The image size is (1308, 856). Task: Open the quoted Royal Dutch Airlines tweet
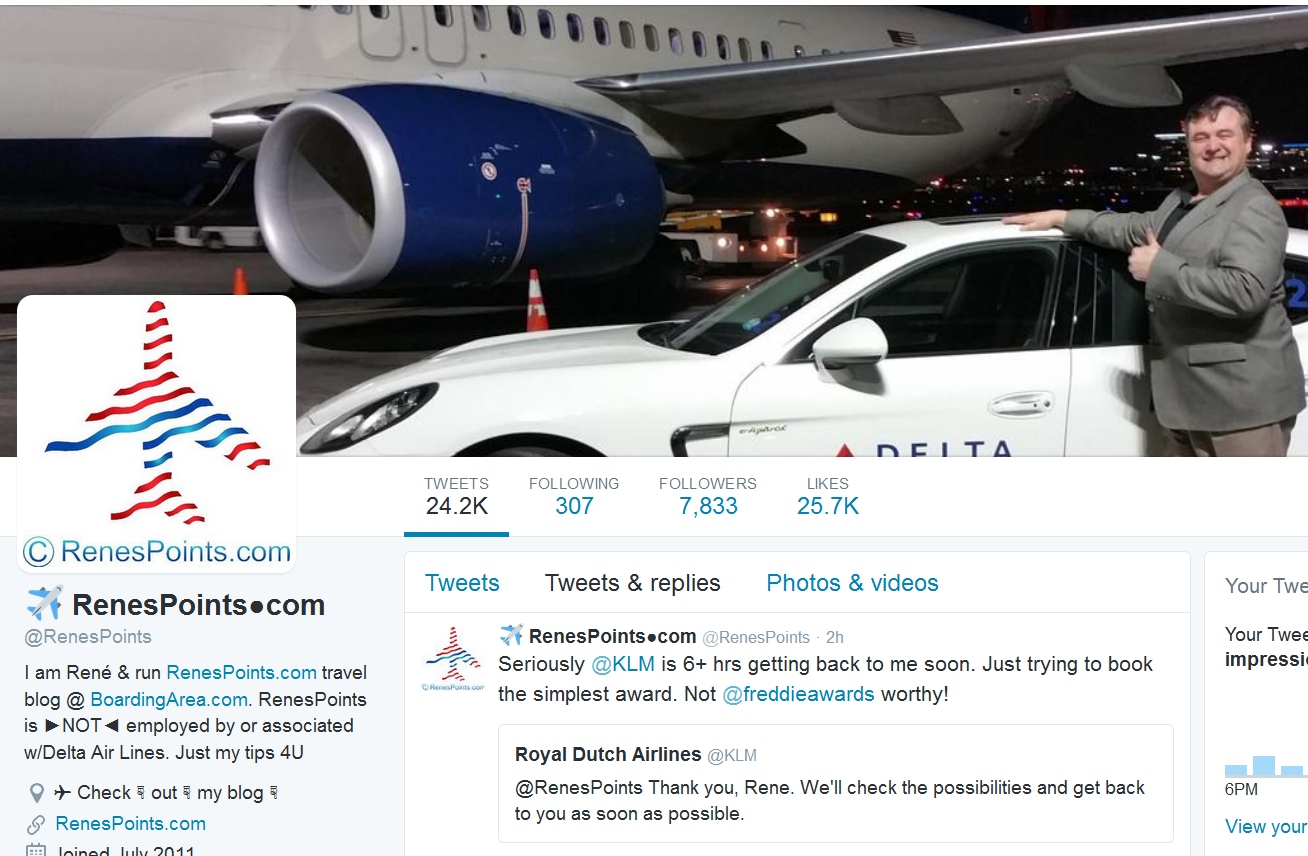[835, 783]
